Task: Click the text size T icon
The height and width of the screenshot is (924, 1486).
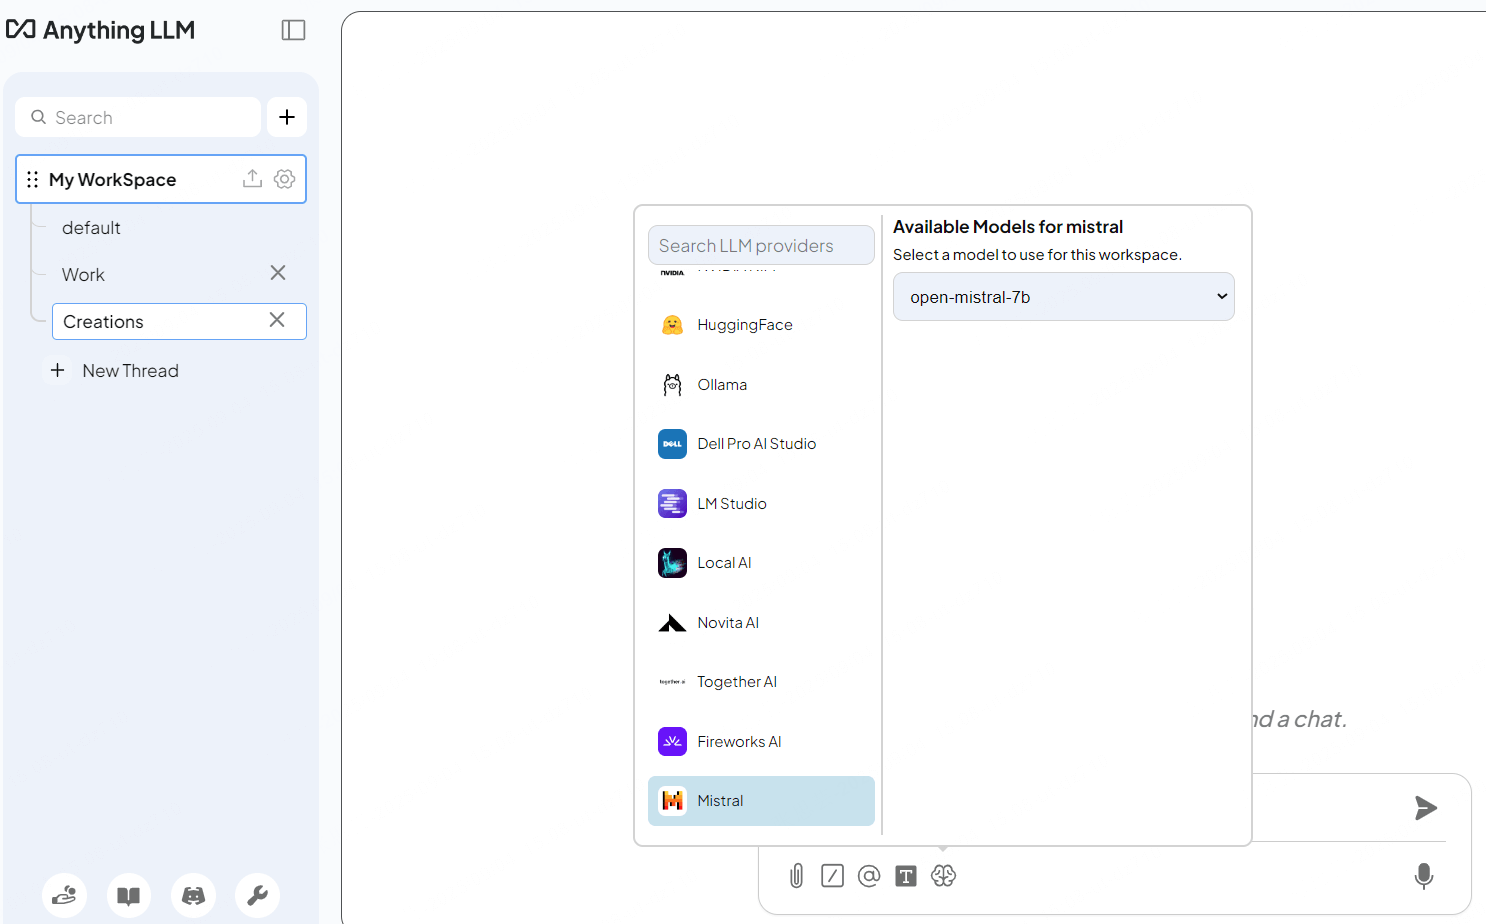Action: 906,876
